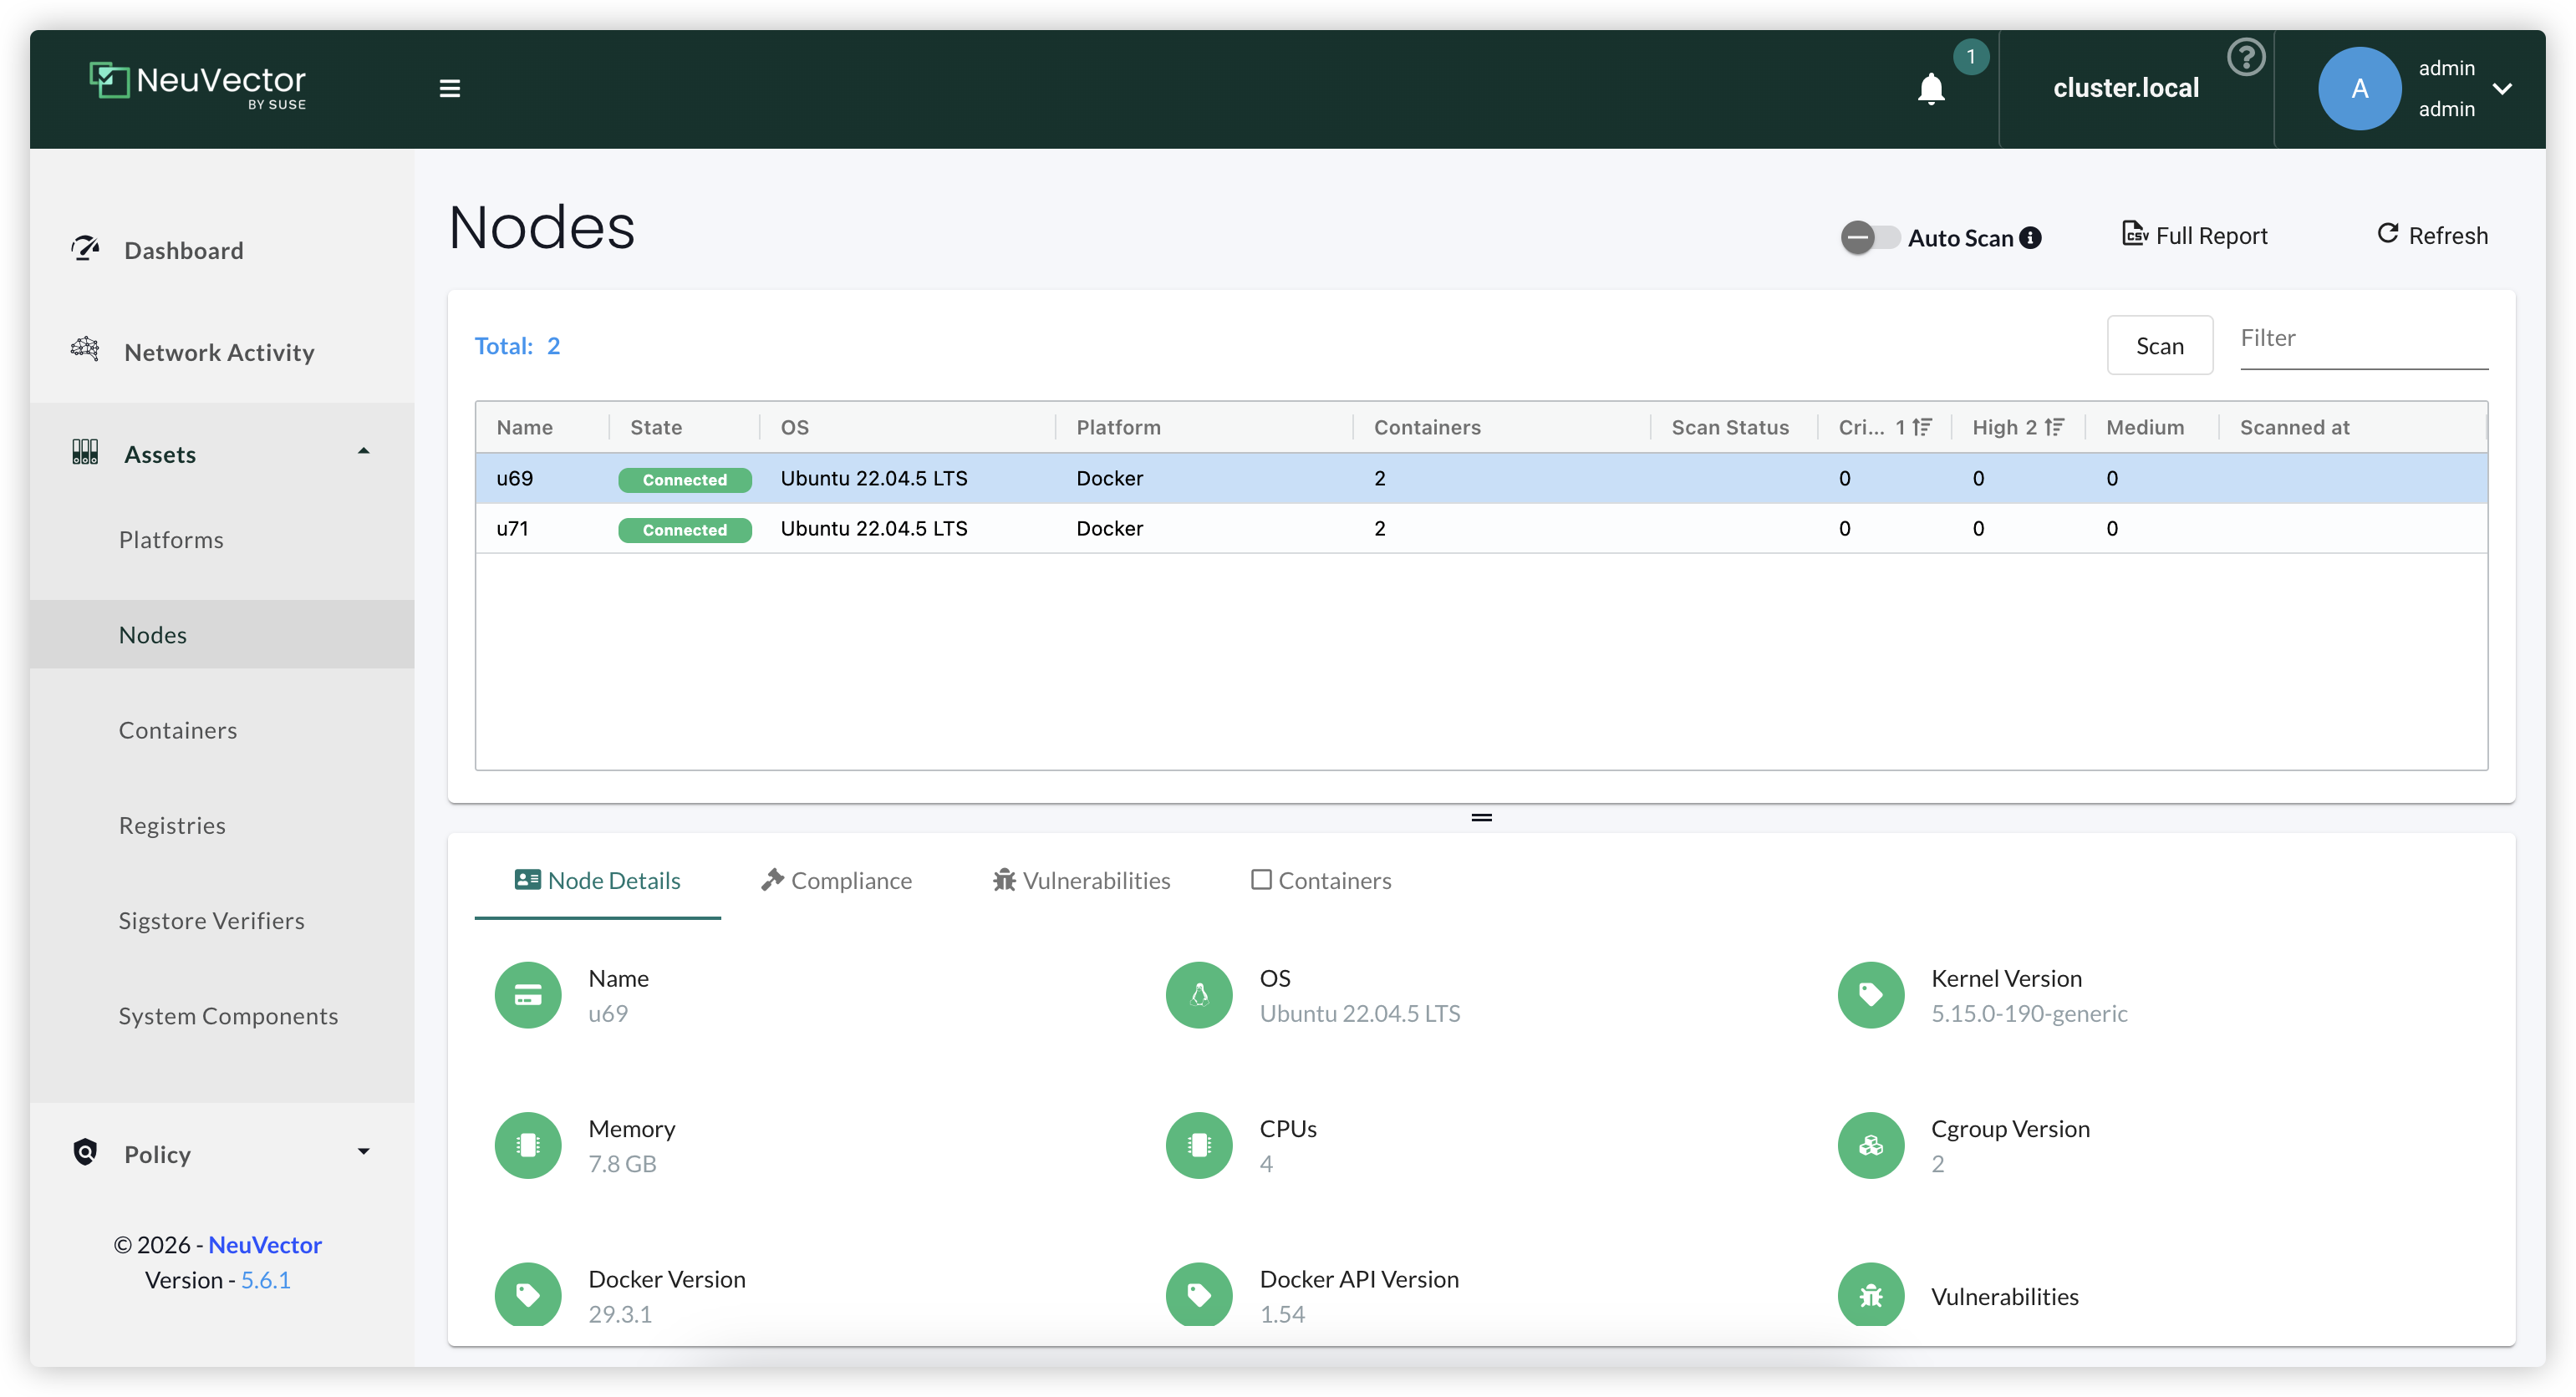Viewport: 2576px width, 1397px height.
Task: Open the version 5.6.1 link
Action: point(266,1280)
